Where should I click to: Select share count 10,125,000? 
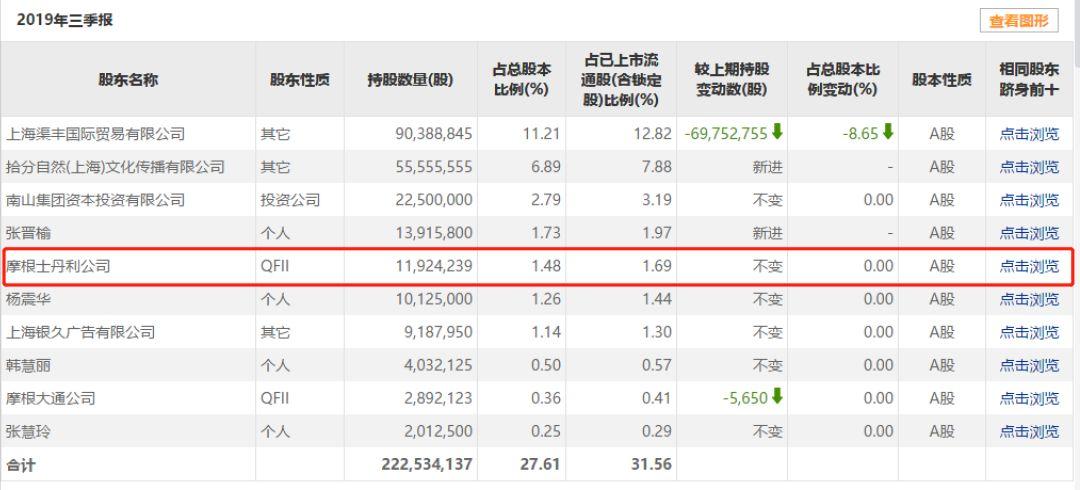pos(434,299)
